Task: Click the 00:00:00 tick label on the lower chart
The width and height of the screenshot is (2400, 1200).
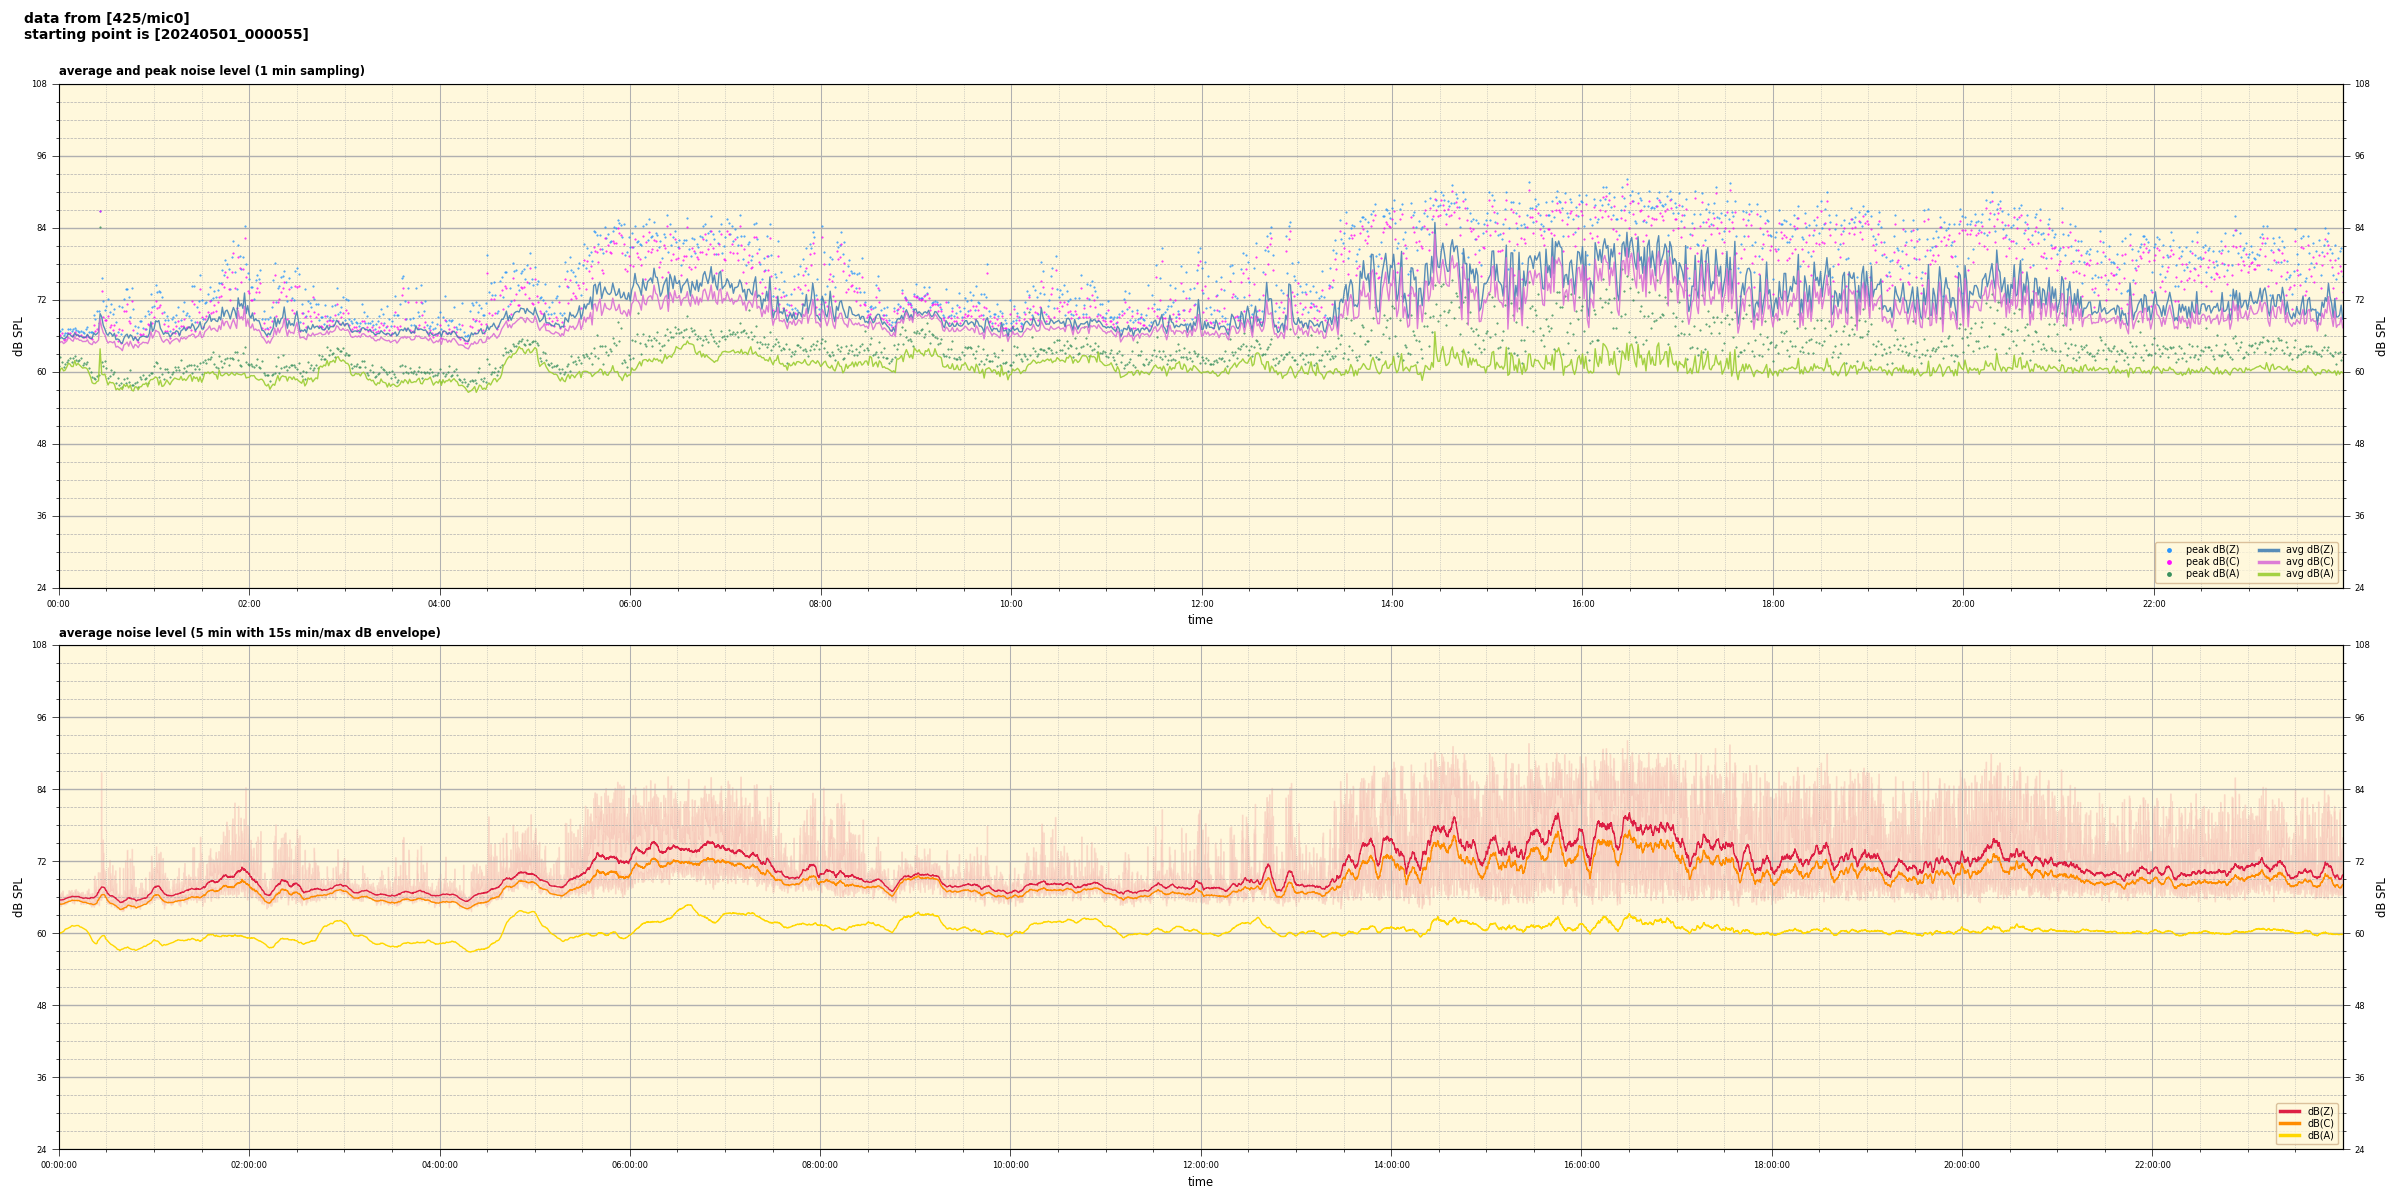Action: coord(59,1165)
